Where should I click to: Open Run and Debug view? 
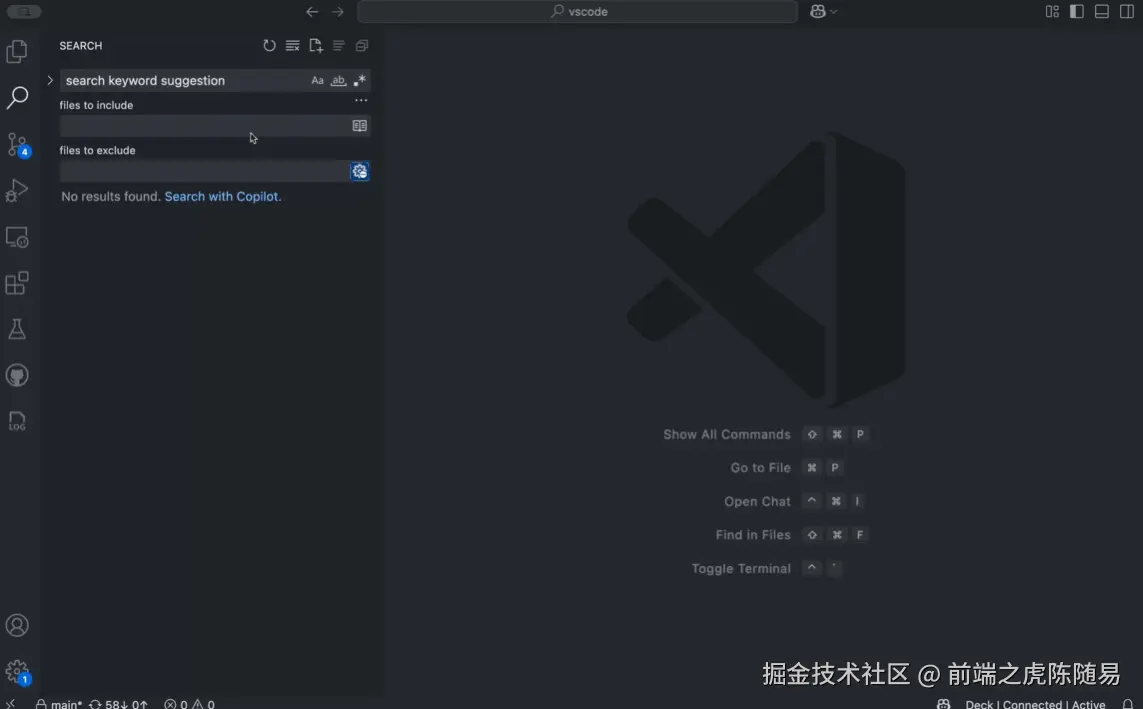point(17,190)
